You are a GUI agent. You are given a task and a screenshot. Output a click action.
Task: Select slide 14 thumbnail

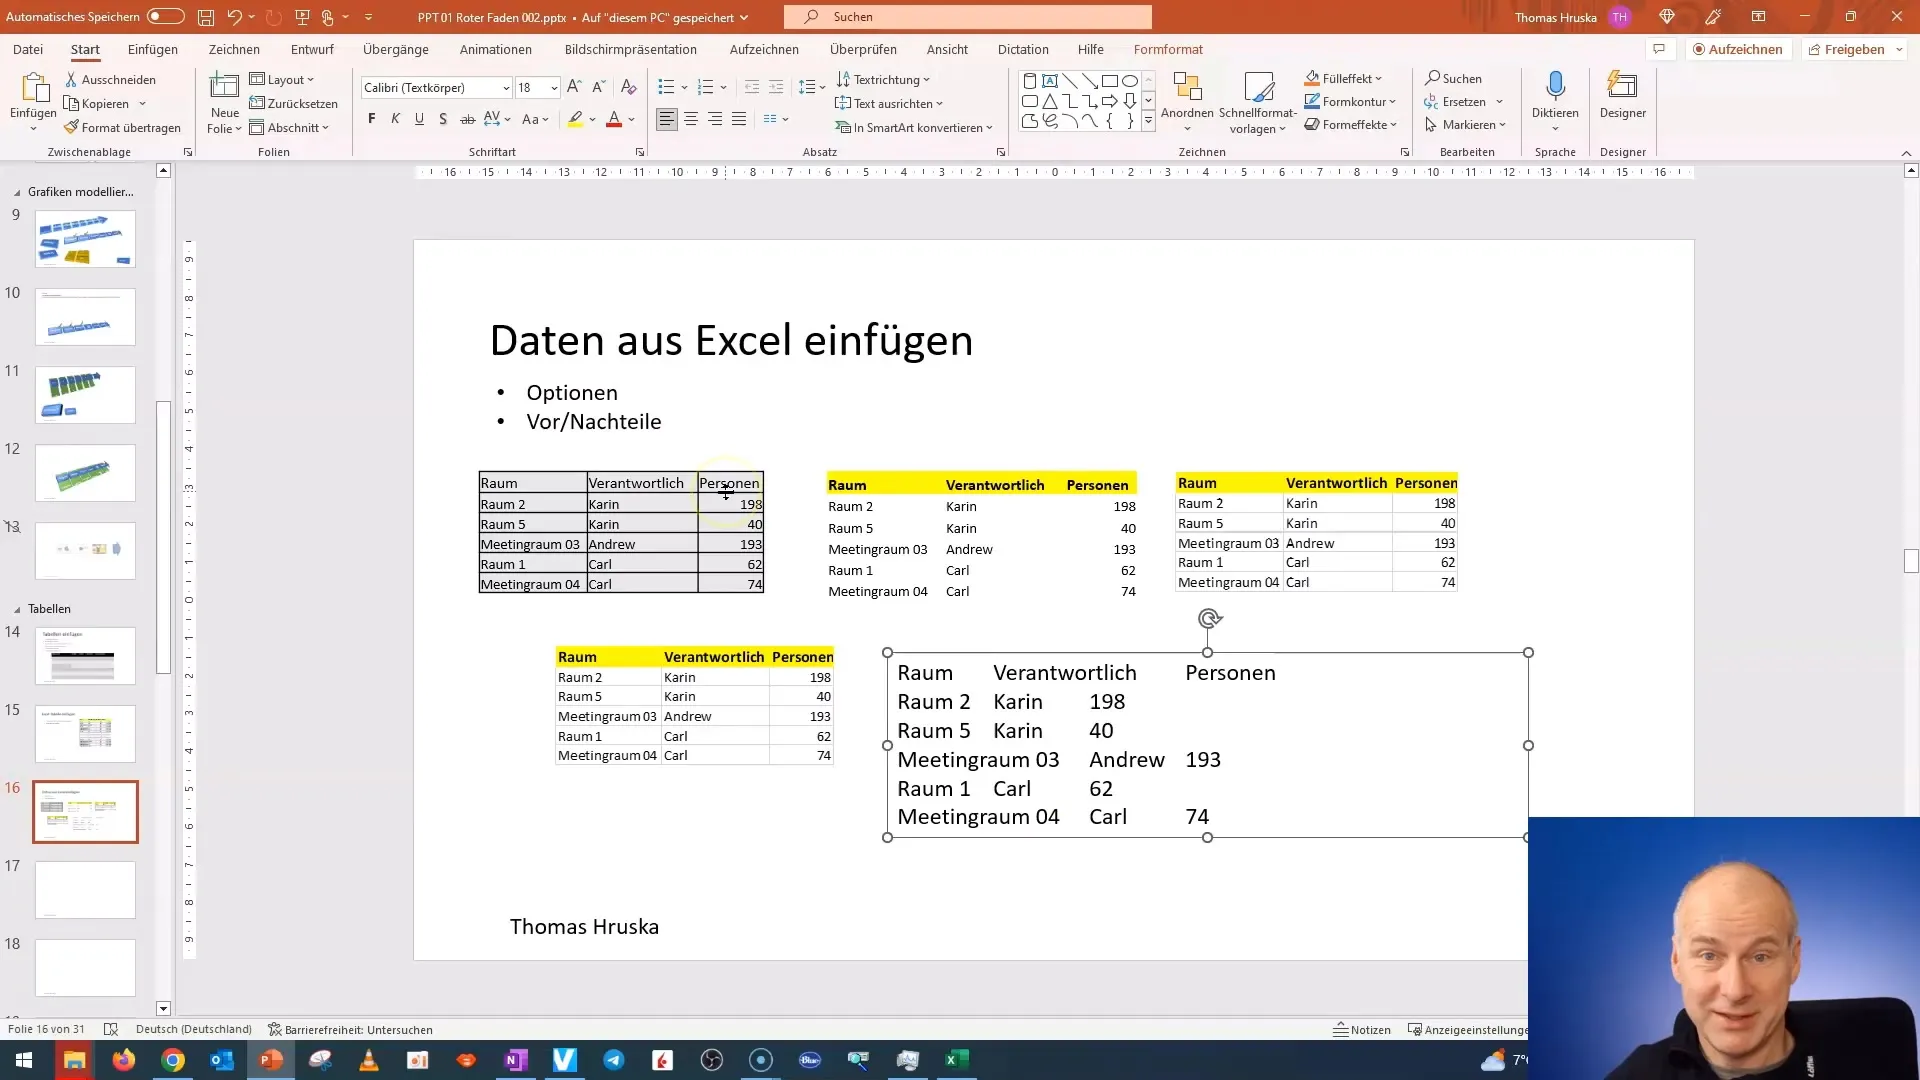click(x=85, y=655)
